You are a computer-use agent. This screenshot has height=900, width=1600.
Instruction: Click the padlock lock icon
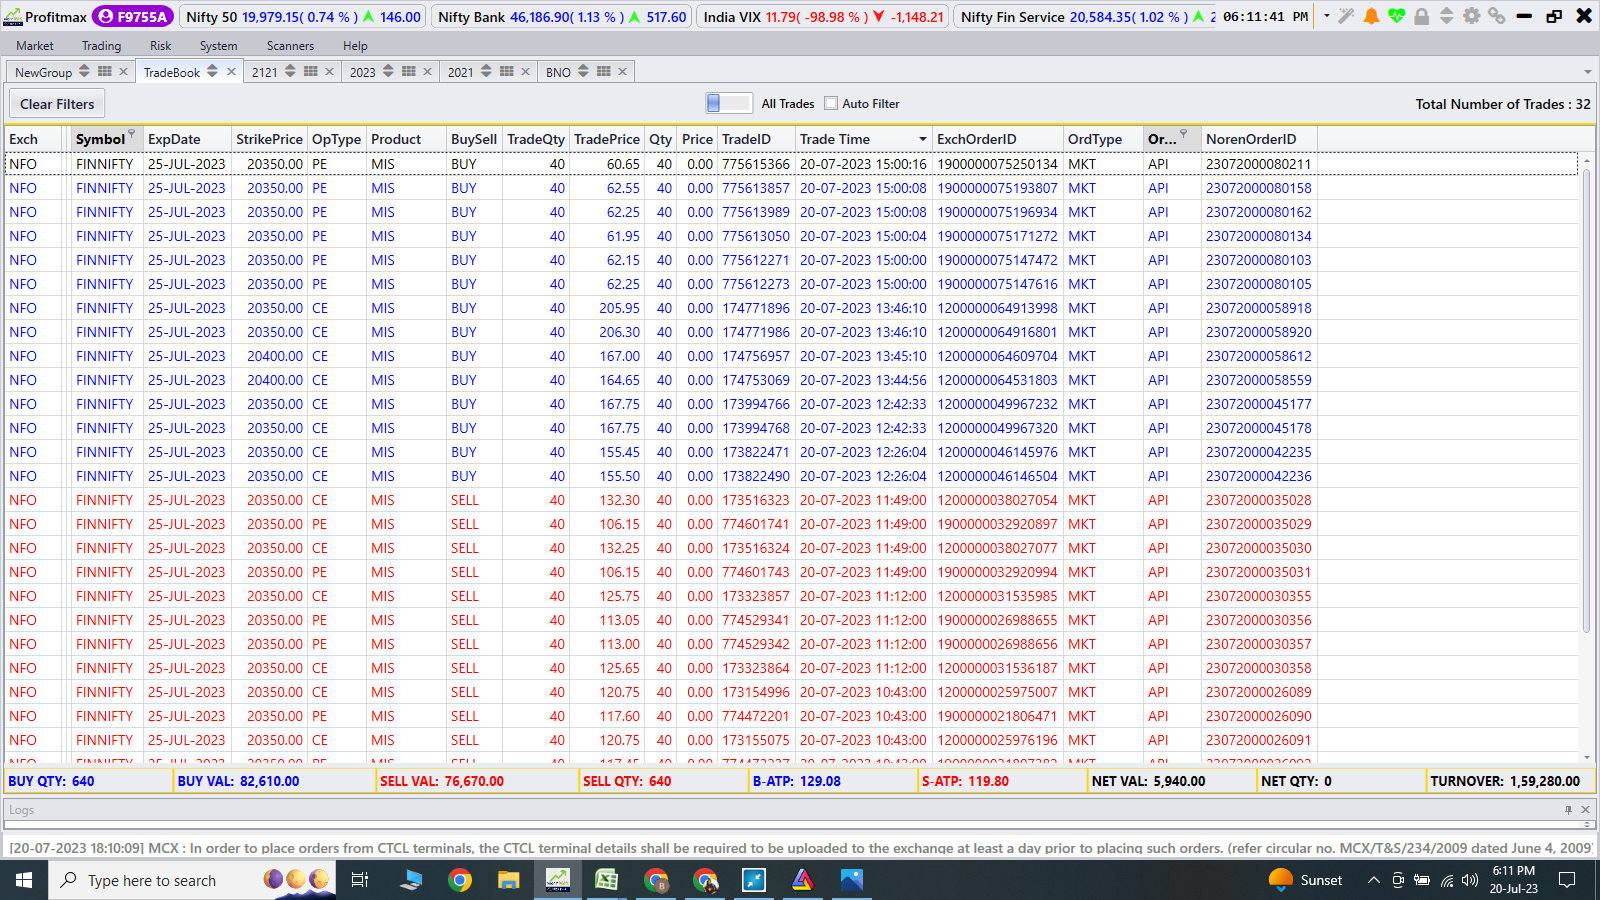[x=1421, y=16]
